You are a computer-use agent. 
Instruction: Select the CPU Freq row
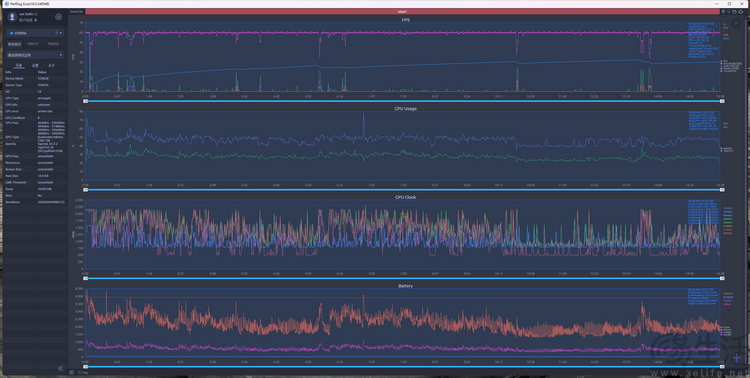click(35, 127)
